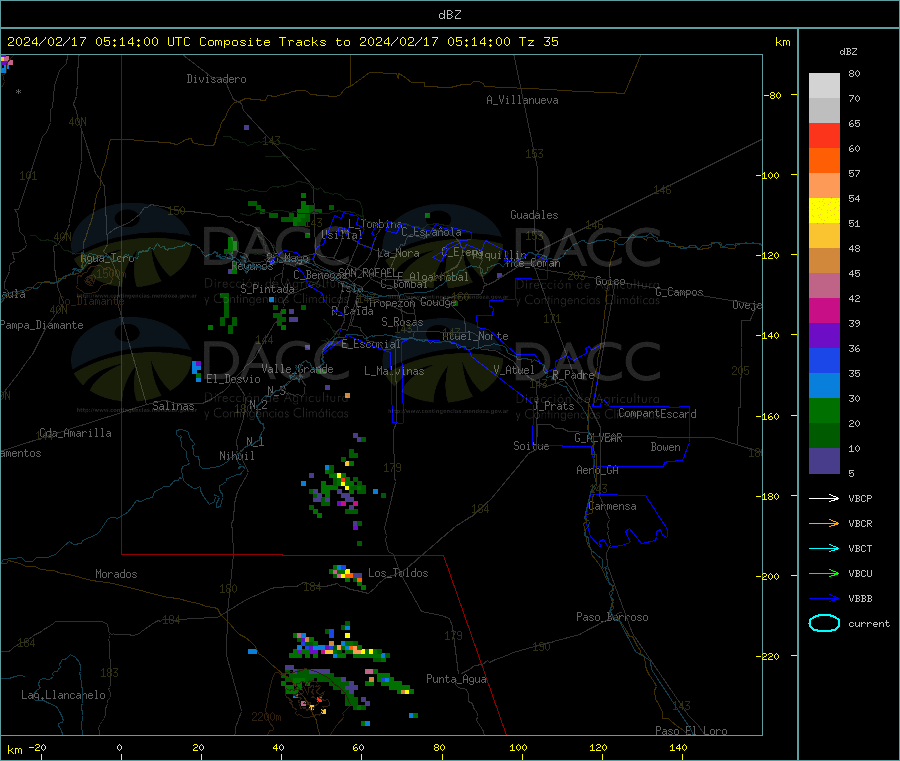Click the G_ALVEAR map label
Screen dimensions: 900x761
(x=598, y=438)
